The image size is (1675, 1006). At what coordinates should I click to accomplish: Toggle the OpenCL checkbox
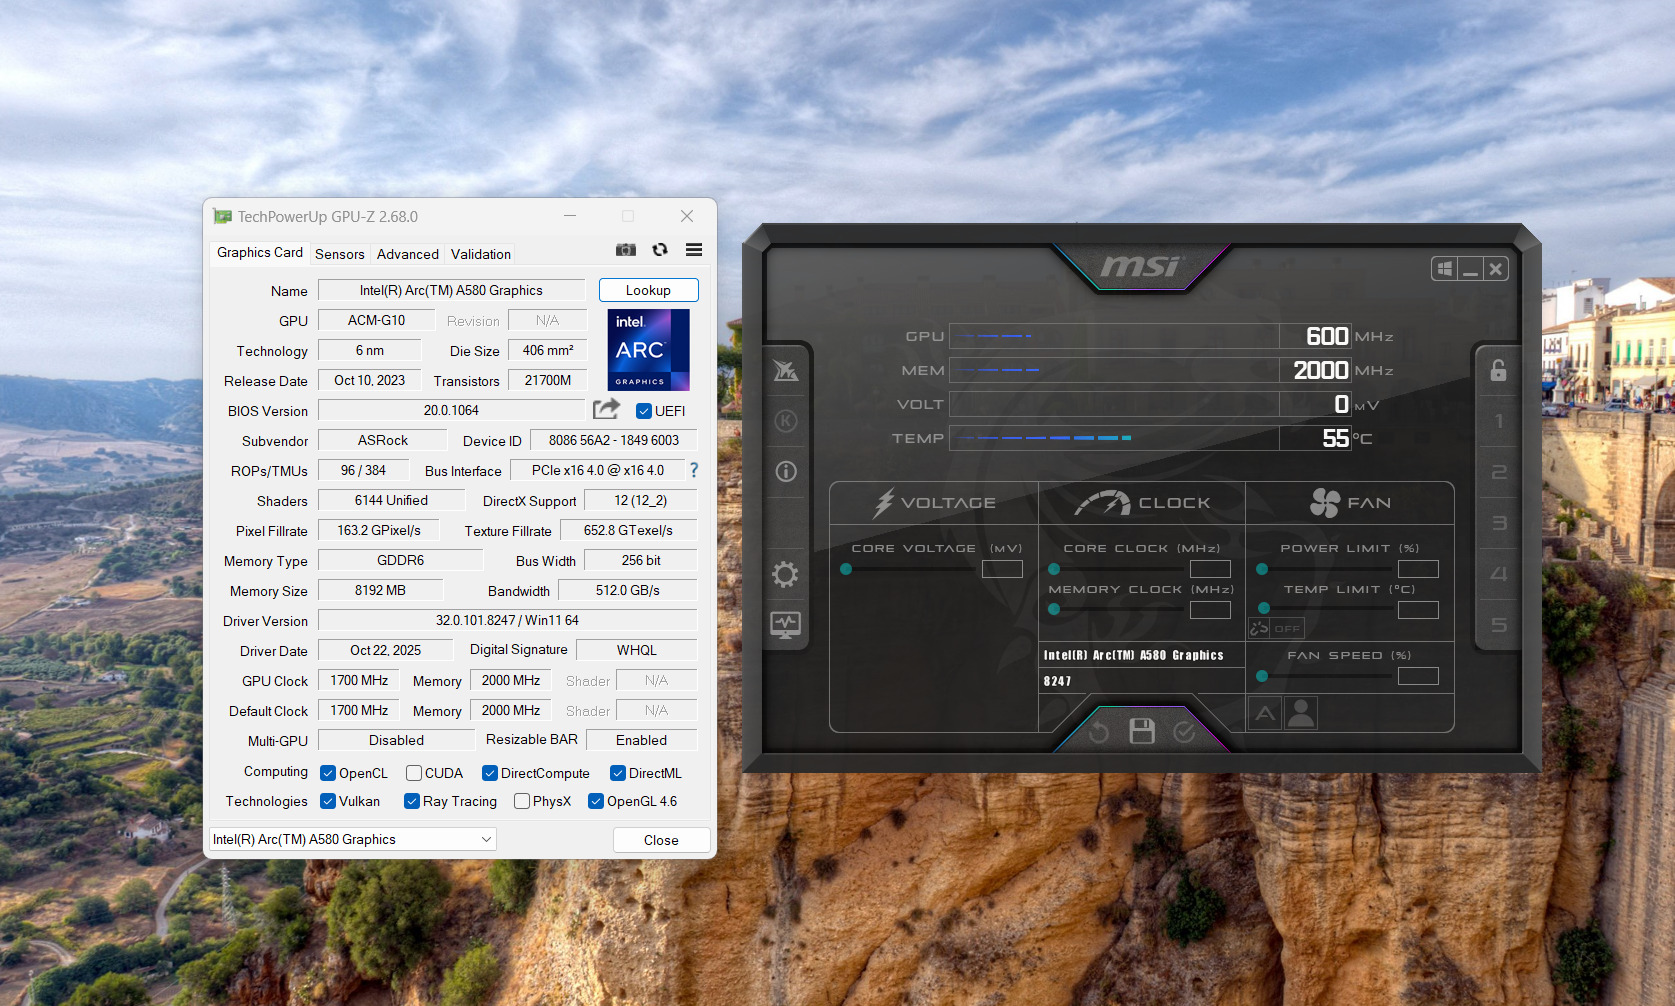[328, 773]
